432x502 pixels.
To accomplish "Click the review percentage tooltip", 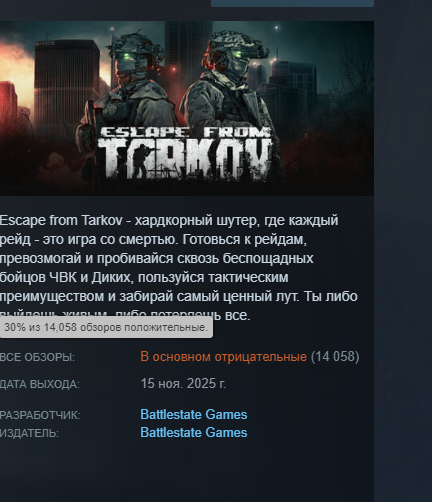I will click(x=106, y=327).
